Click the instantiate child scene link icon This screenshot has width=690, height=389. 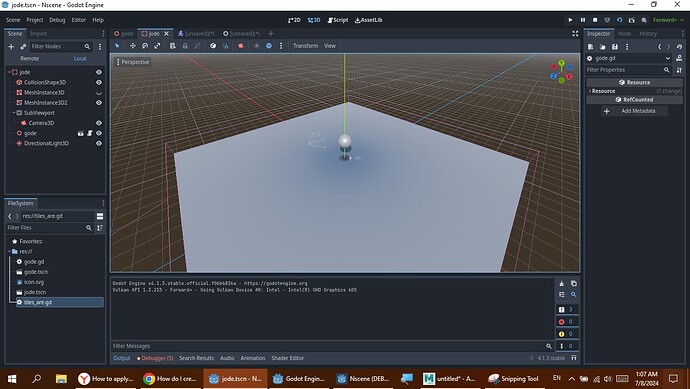[x=23, y=47]
